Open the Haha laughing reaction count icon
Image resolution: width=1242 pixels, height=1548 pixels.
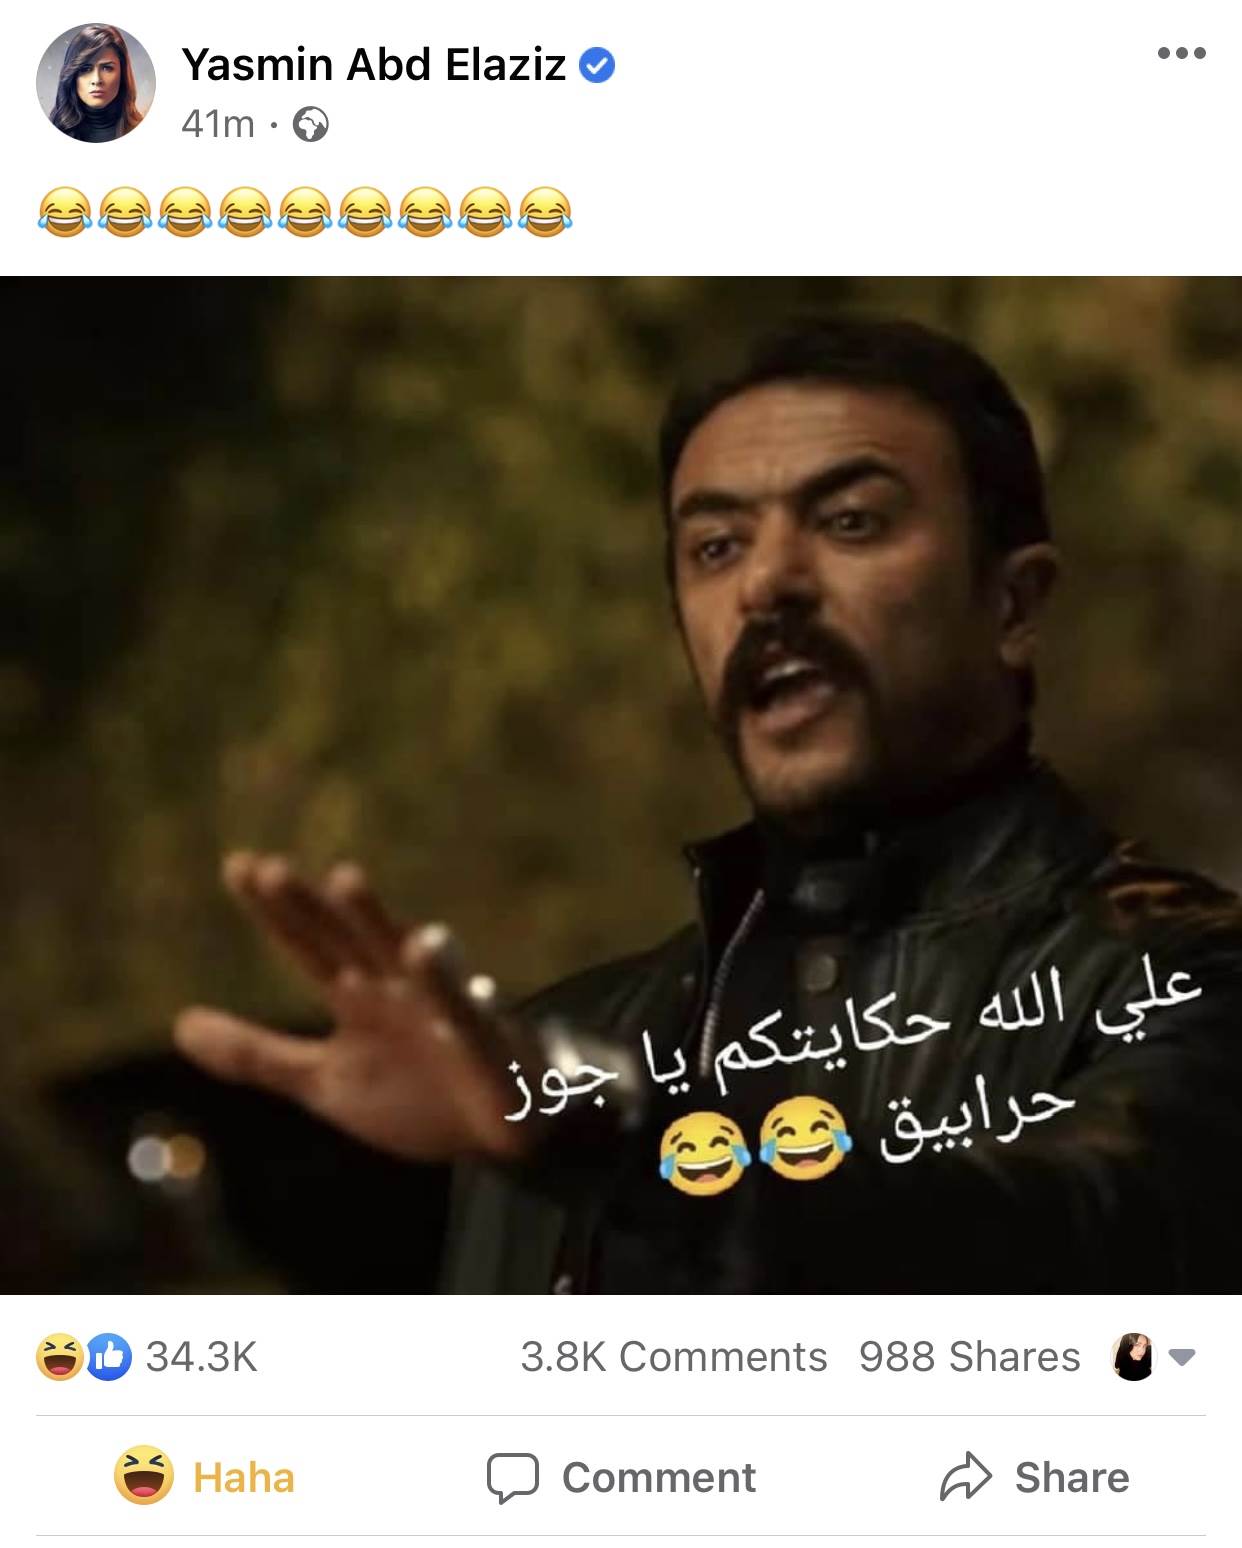58,1357
